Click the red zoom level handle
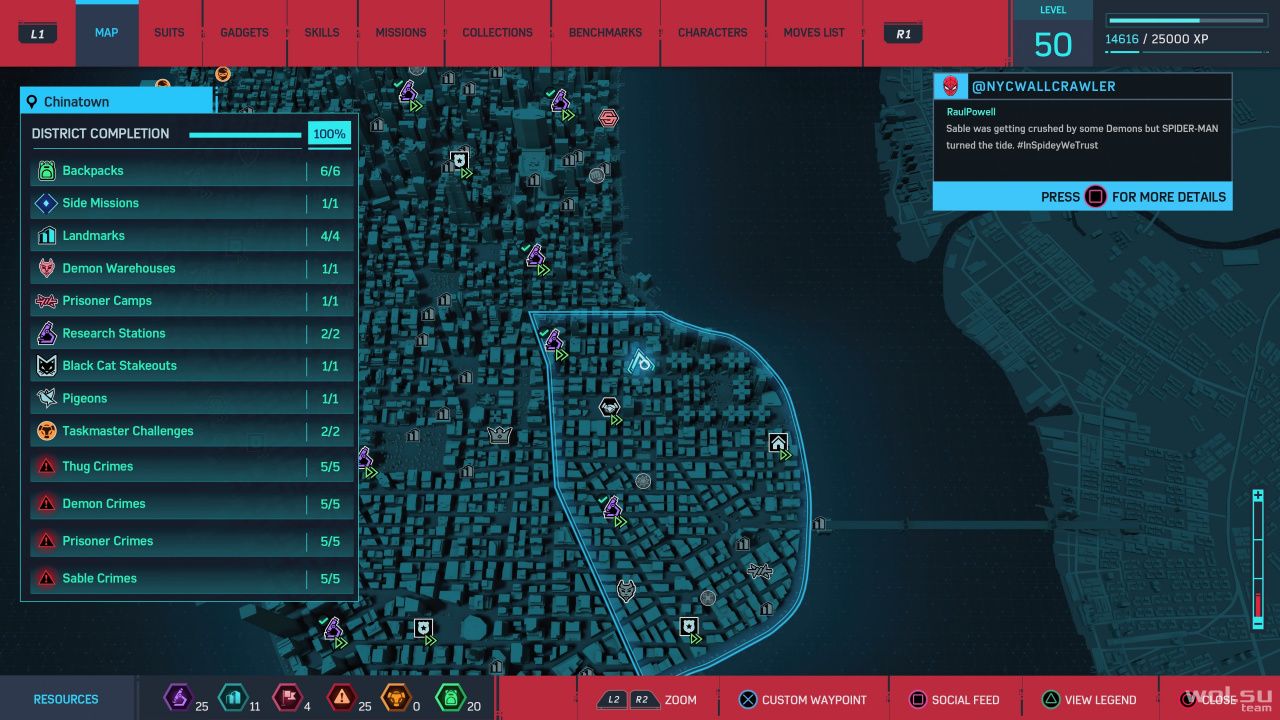 (1258, 605)
